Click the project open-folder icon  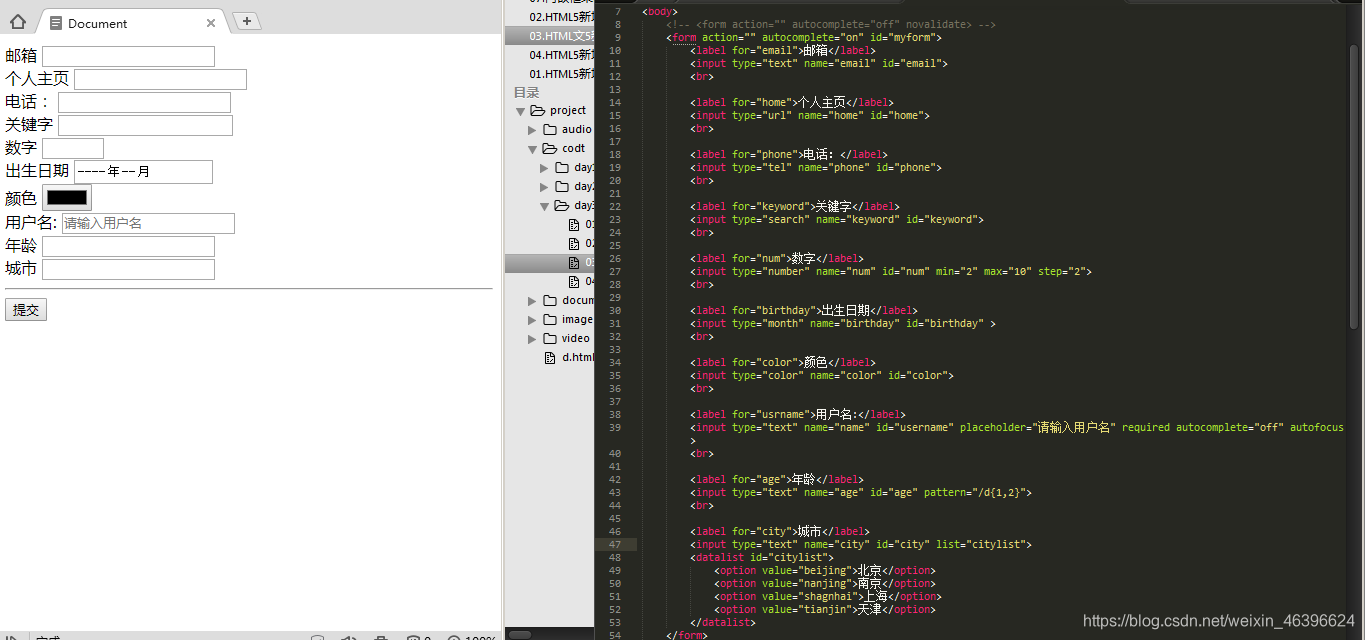pyautogui.click(x=538, y=110)
